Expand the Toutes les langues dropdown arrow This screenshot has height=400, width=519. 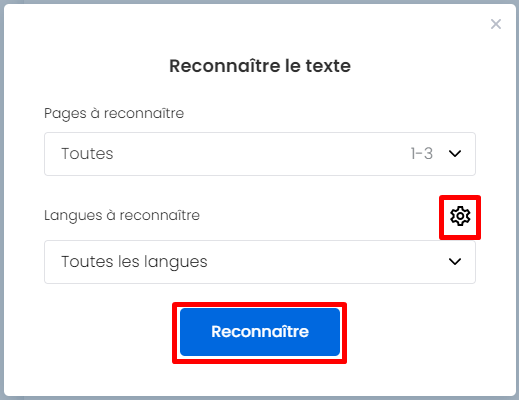pyautogui.click(x=455, y=262)
